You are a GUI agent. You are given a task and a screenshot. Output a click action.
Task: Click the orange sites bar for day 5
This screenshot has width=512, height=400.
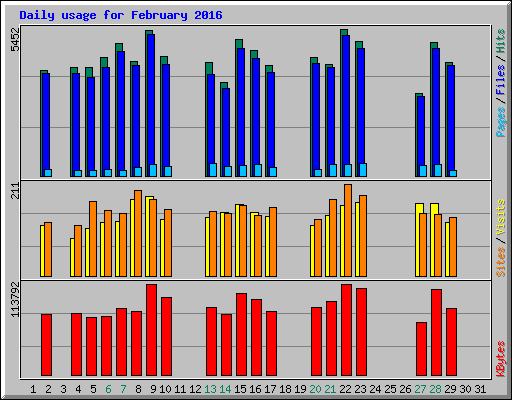click(93, 239)
